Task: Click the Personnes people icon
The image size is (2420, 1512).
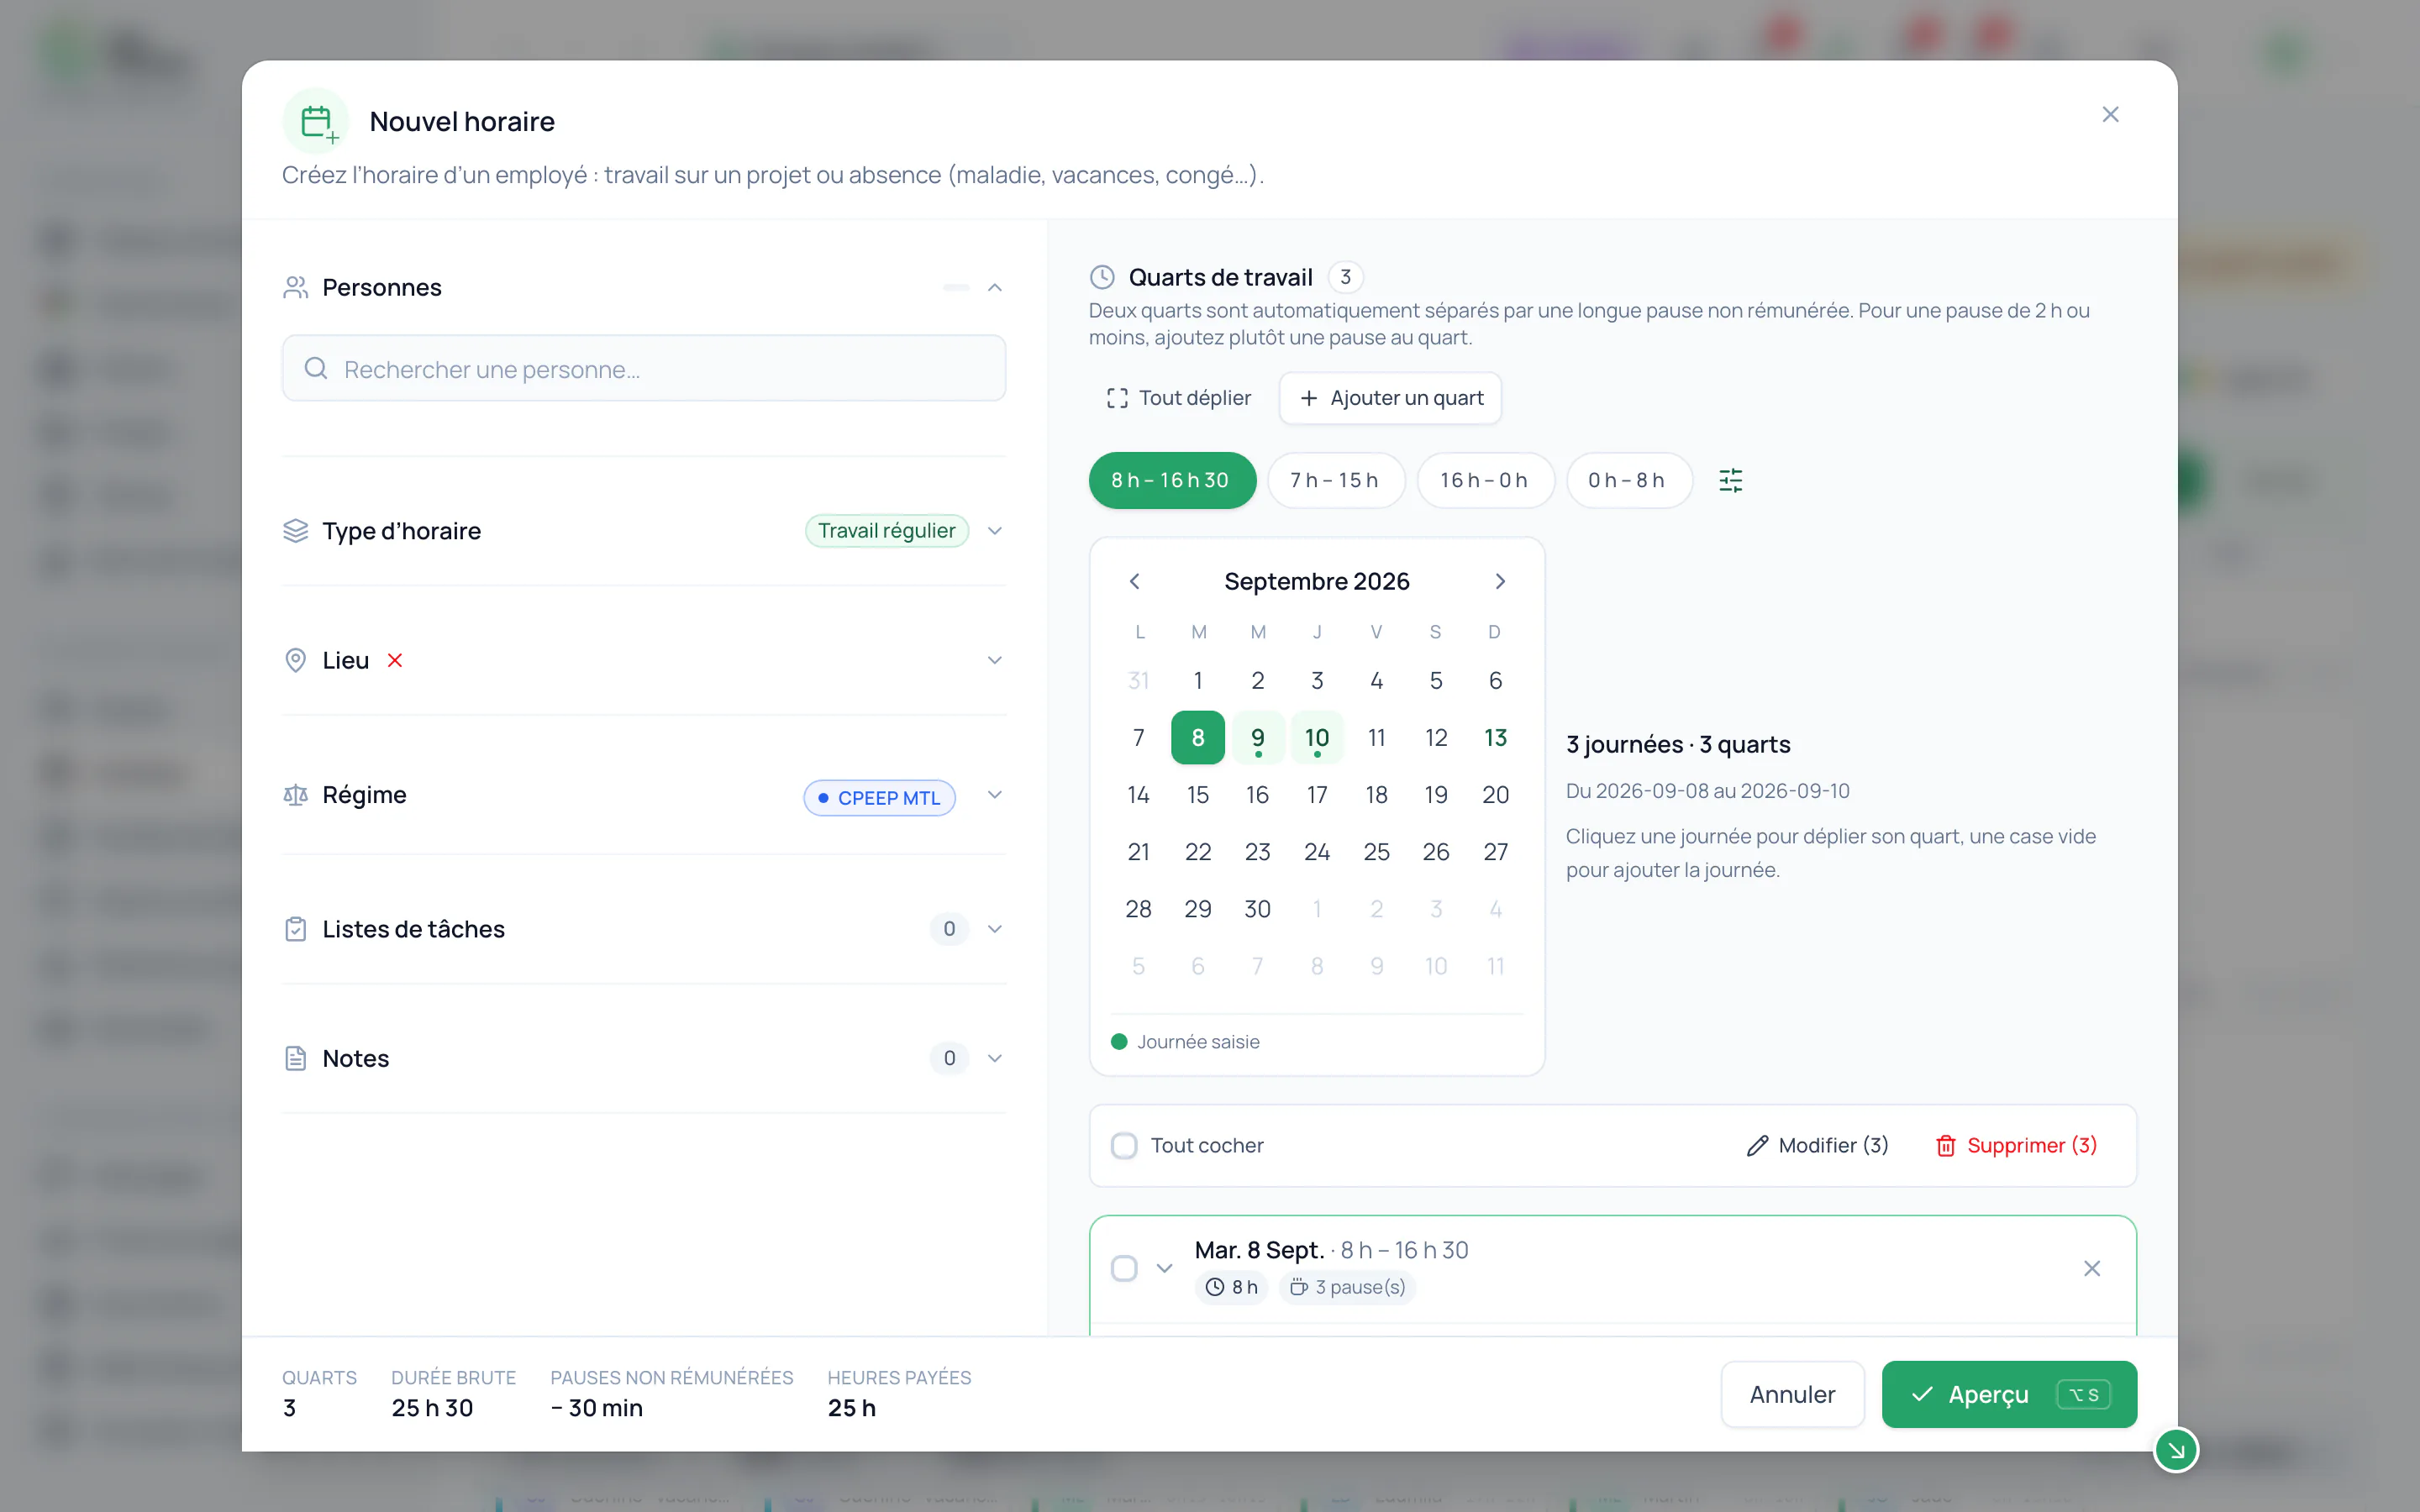Action: [x=295, y=288]
